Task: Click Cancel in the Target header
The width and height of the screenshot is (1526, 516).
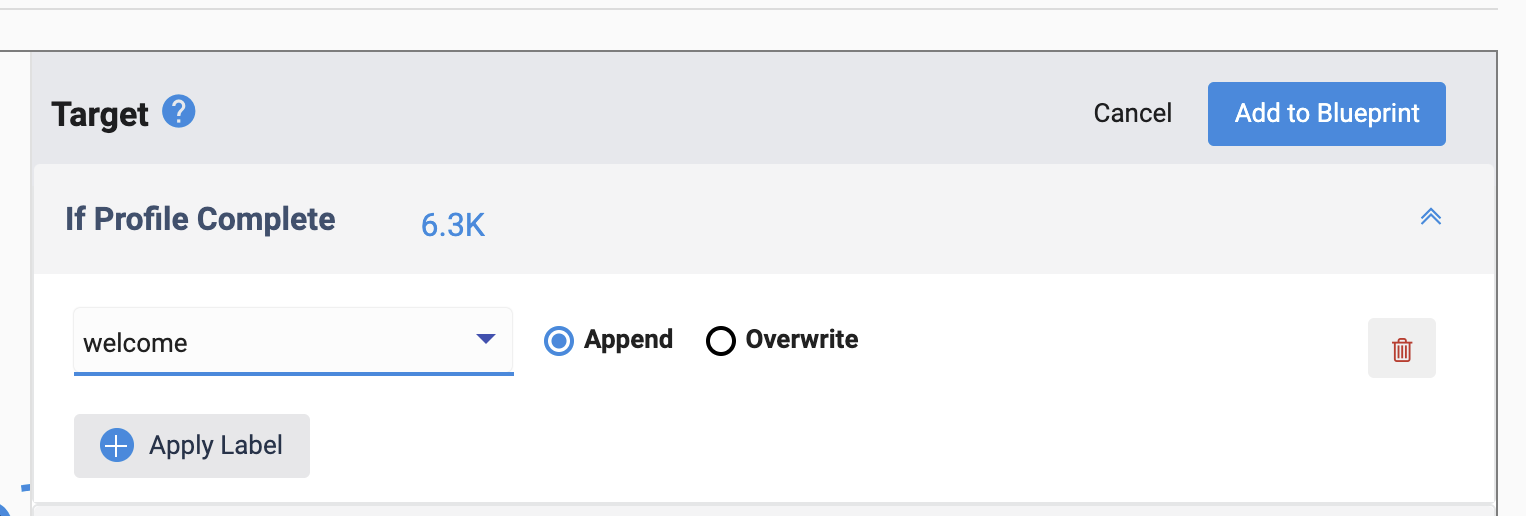Action: [x=1133, y=114]
